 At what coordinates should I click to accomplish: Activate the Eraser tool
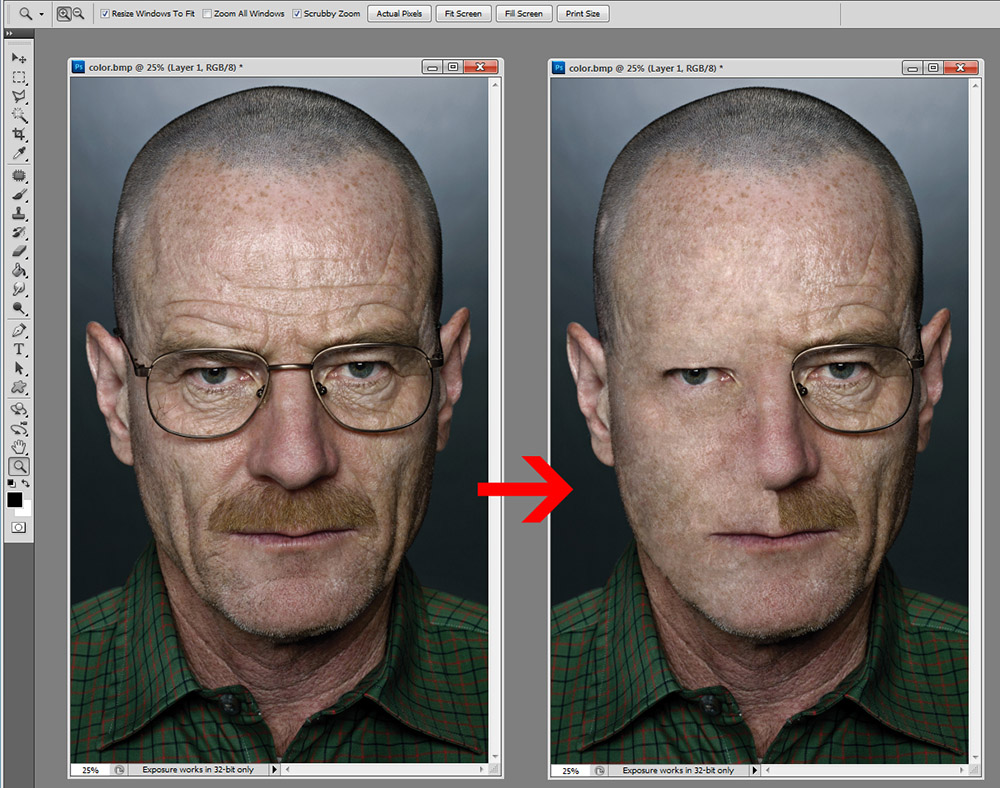coord(19,251)
